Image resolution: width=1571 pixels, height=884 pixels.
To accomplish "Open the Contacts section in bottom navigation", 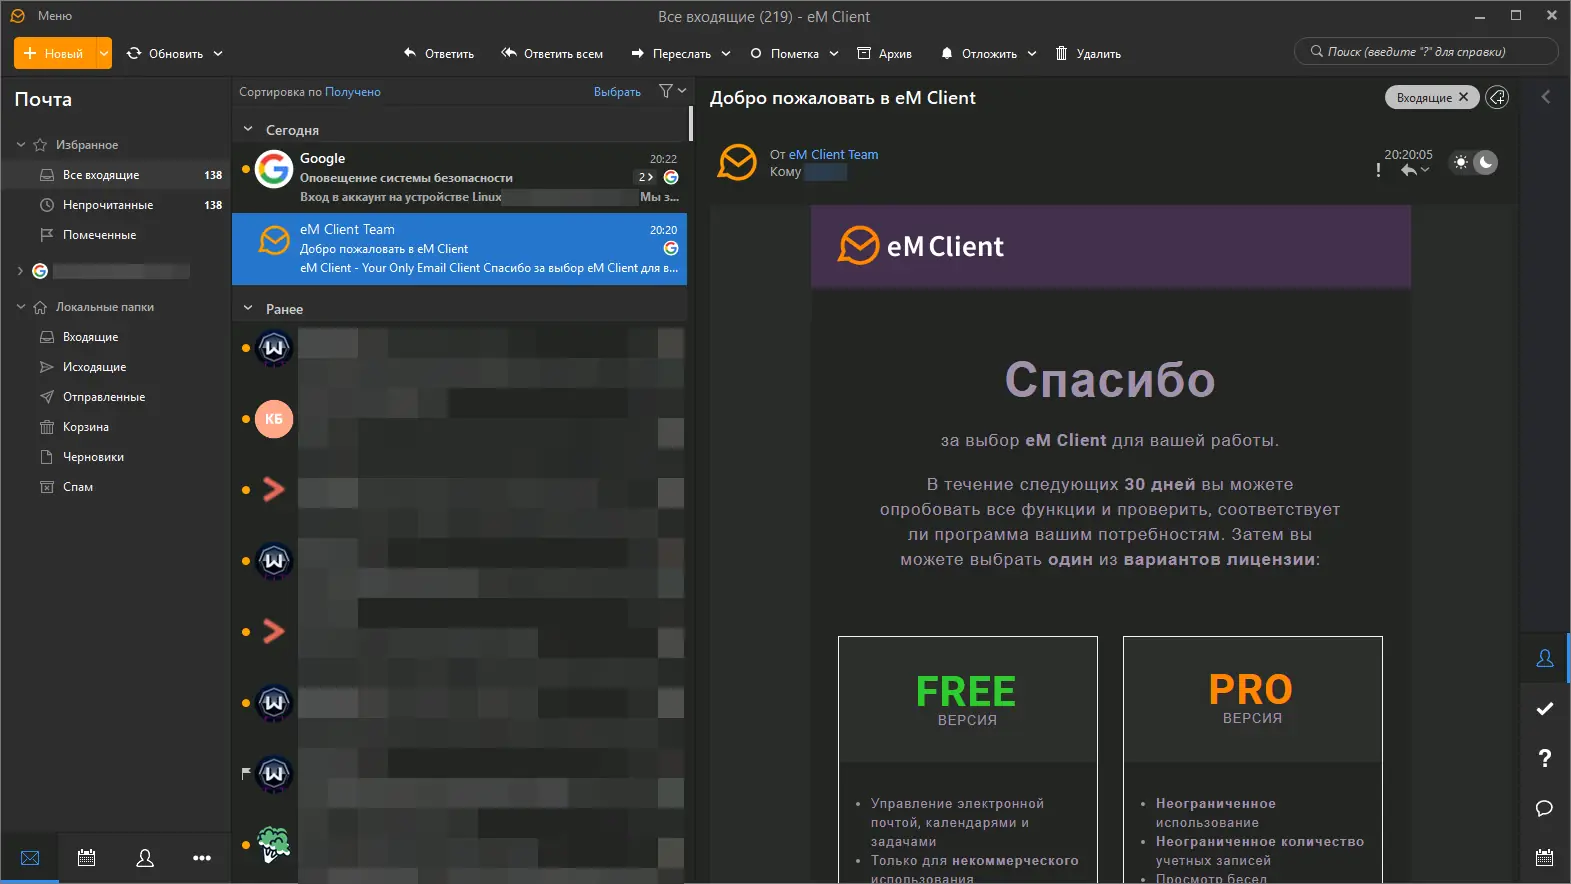I will pyautogui.click(x=145, y=858).
